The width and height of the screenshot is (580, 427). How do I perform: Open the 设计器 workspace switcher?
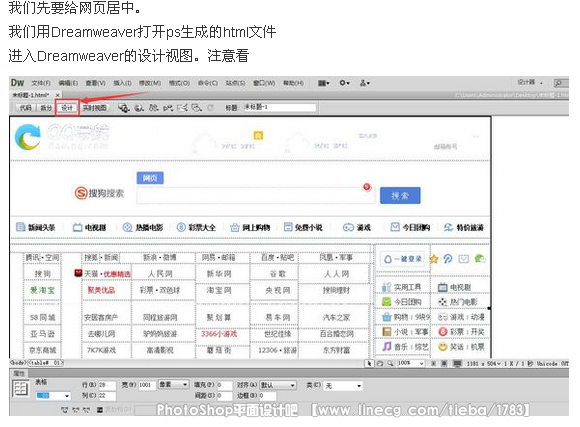pos(530,82)
